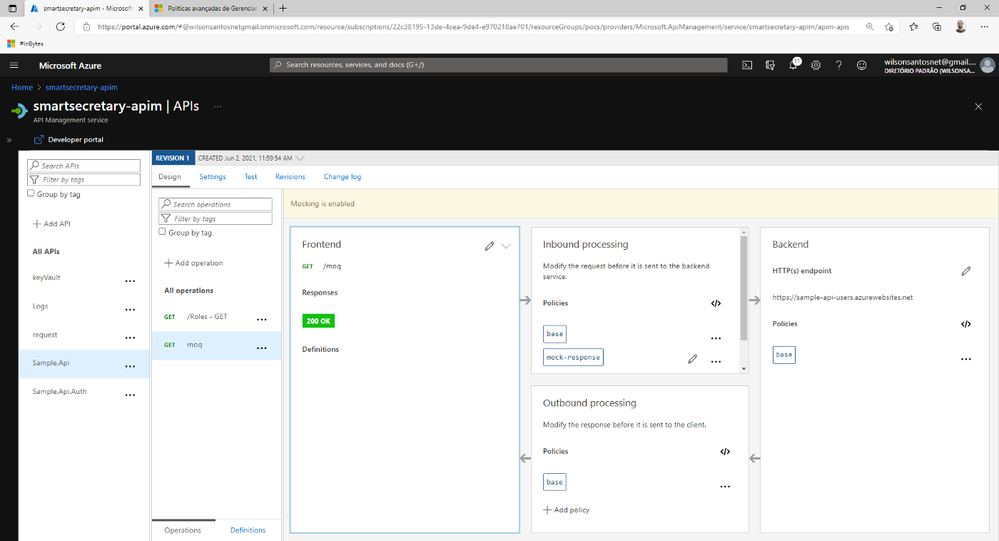Open a new browser tab

(x=283, y=8)
